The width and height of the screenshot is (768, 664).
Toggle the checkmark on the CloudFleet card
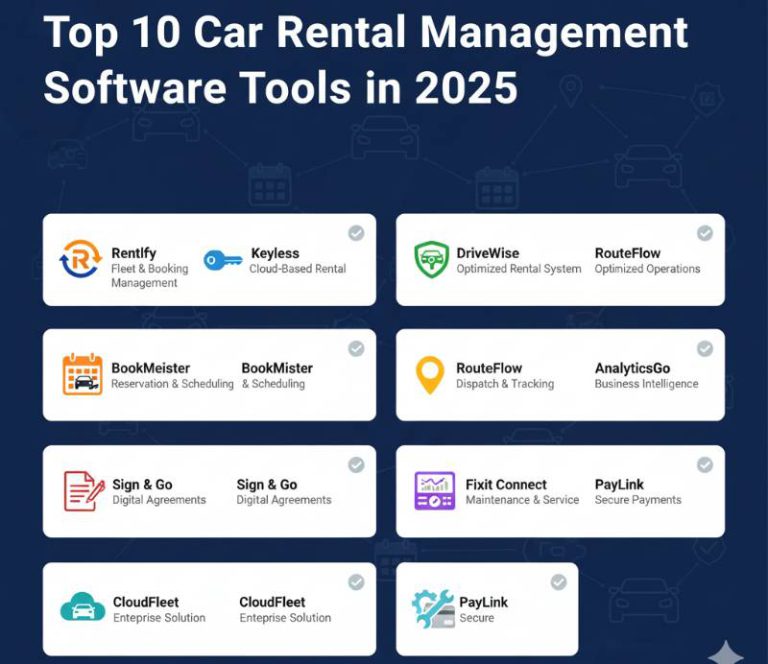(x=356, y=582)
